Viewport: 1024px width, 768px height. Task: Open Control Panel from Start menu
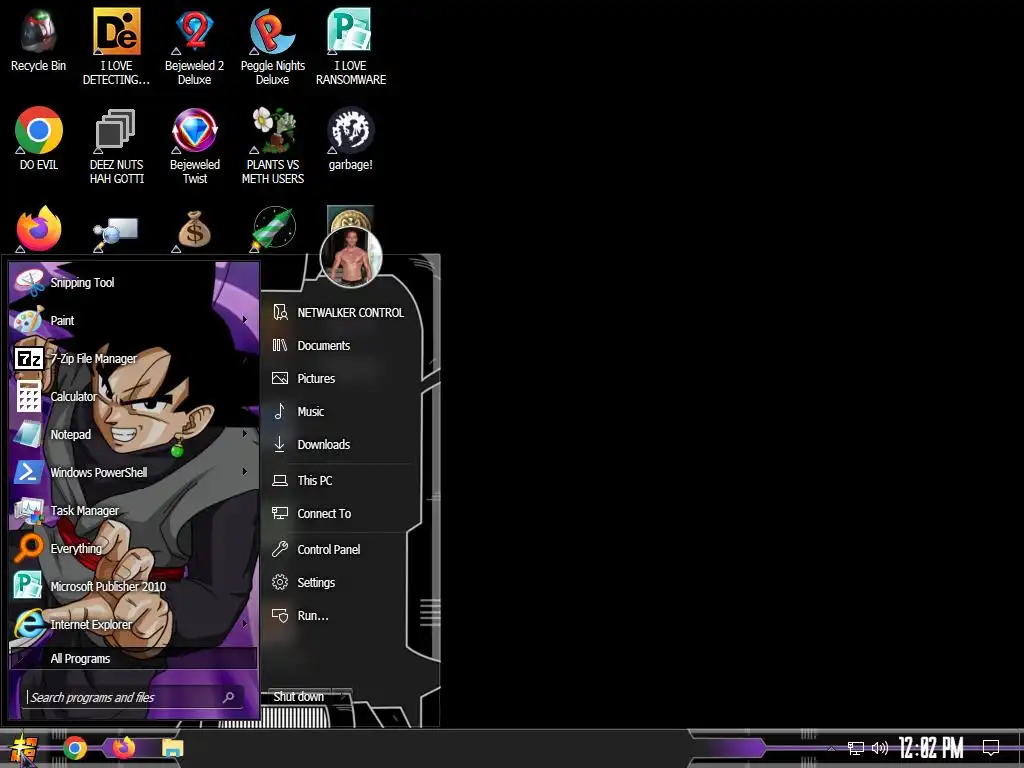click(338, 550)
